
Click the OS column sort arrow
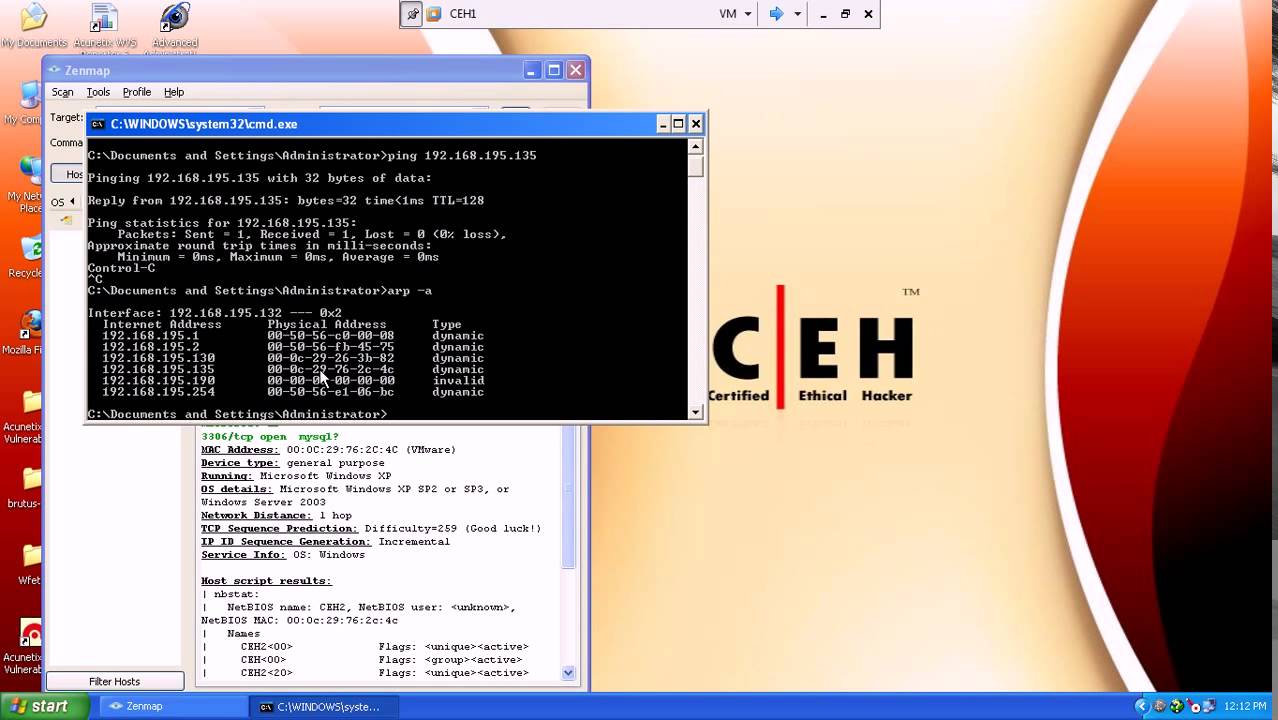pos(71,202)
